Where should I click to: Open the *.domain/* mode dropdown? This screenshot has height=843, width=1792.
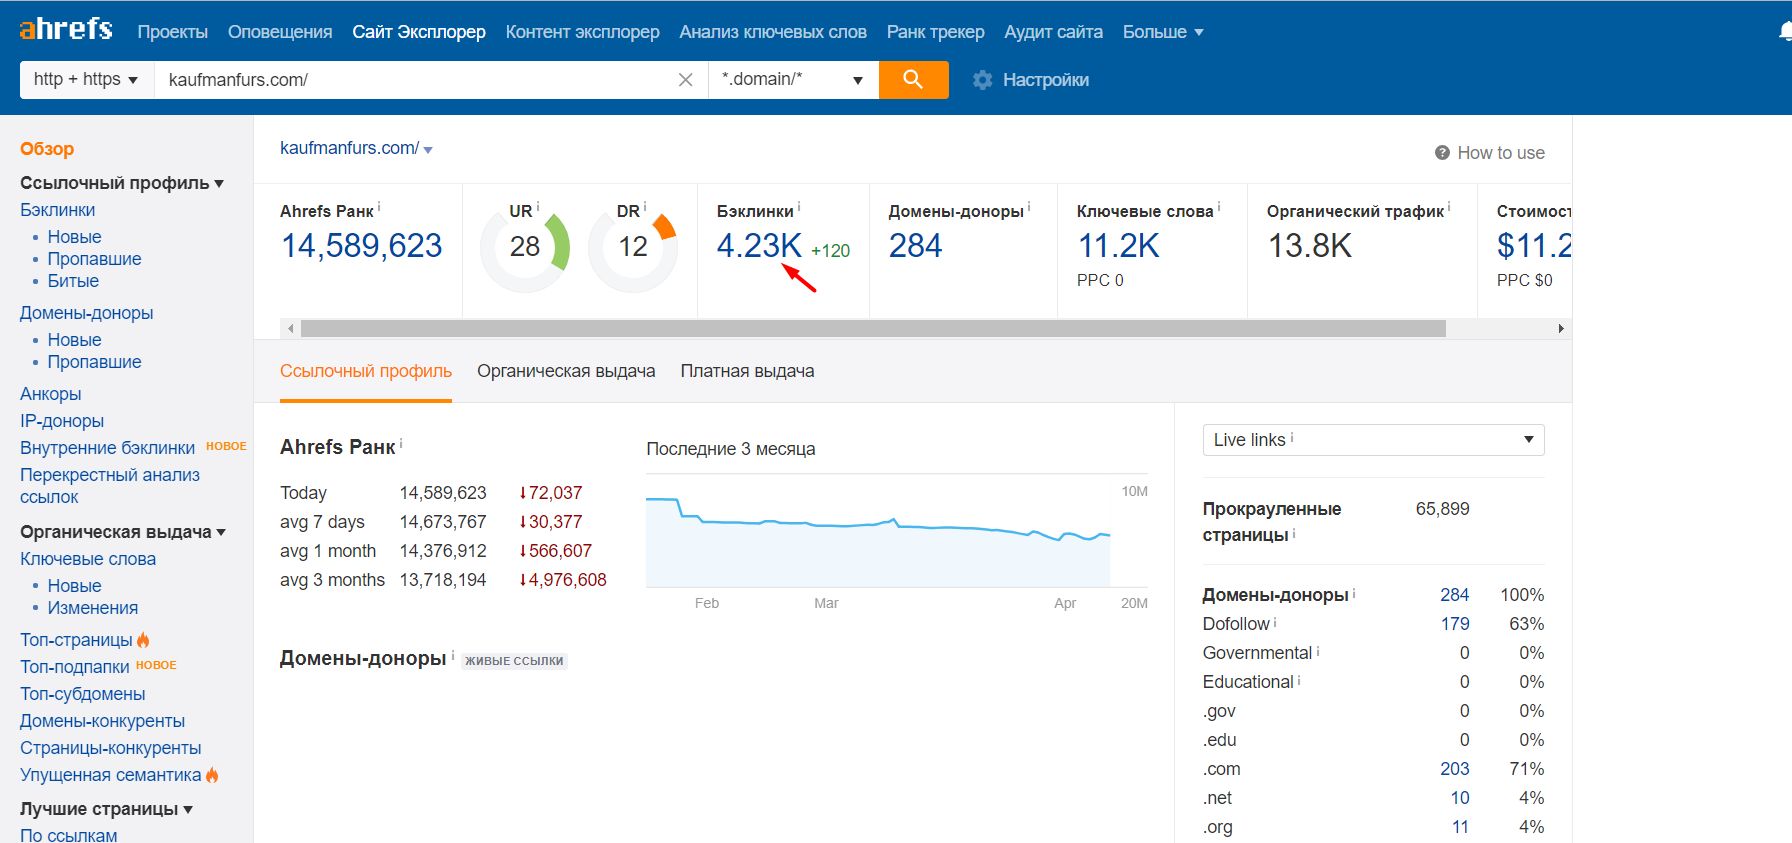pos(793,79)
